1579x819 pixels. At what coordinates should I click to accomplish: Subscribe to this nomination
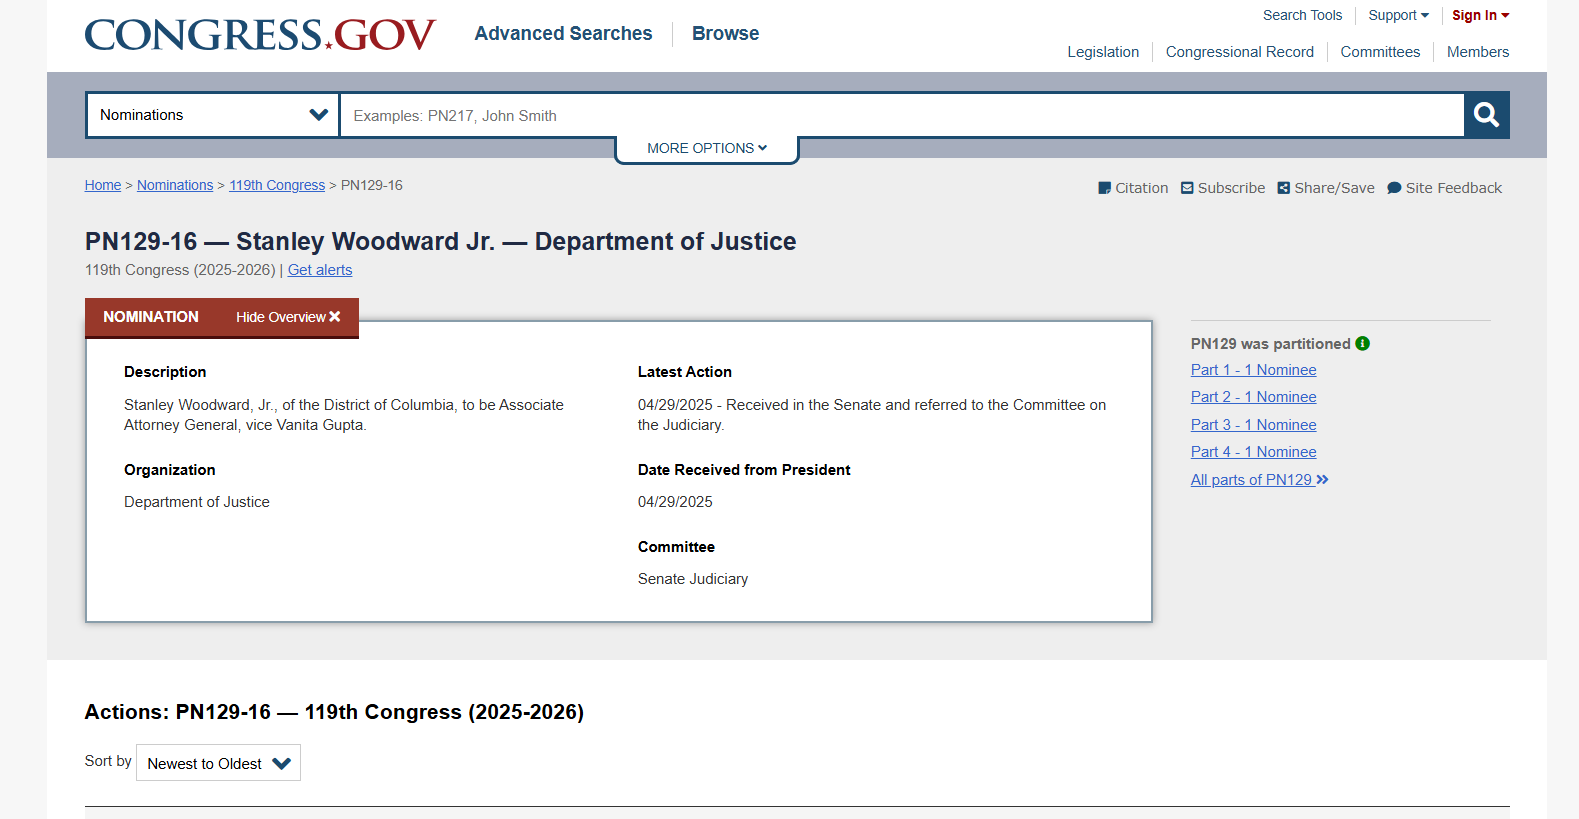[1223, 188]
